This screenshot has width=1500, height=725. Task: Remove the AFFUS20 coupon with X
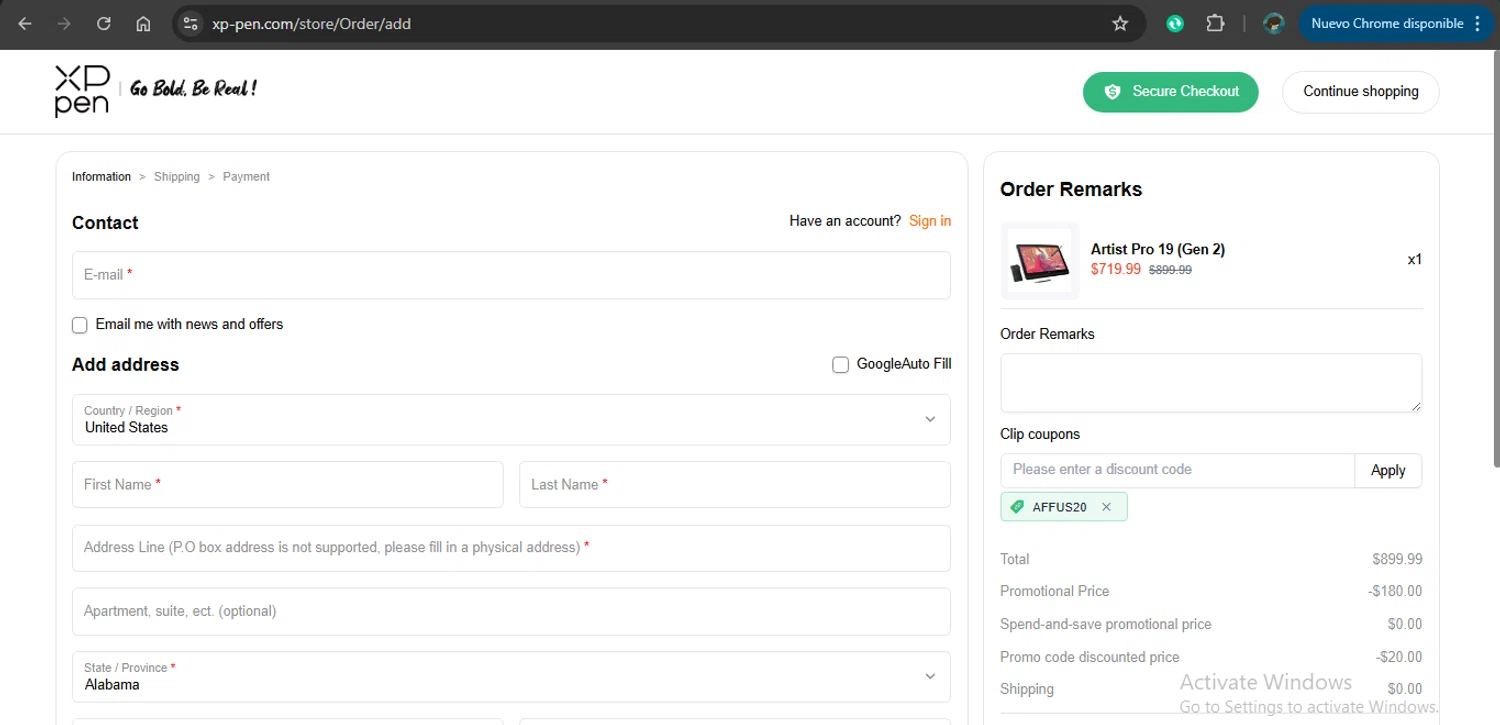[1106, 507]
